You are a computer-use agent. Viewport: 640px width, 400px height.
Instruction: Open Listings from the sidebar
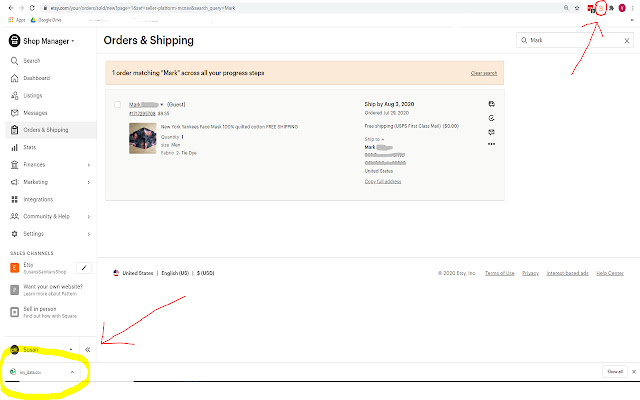pyautogui.click(x=35, y=94)
